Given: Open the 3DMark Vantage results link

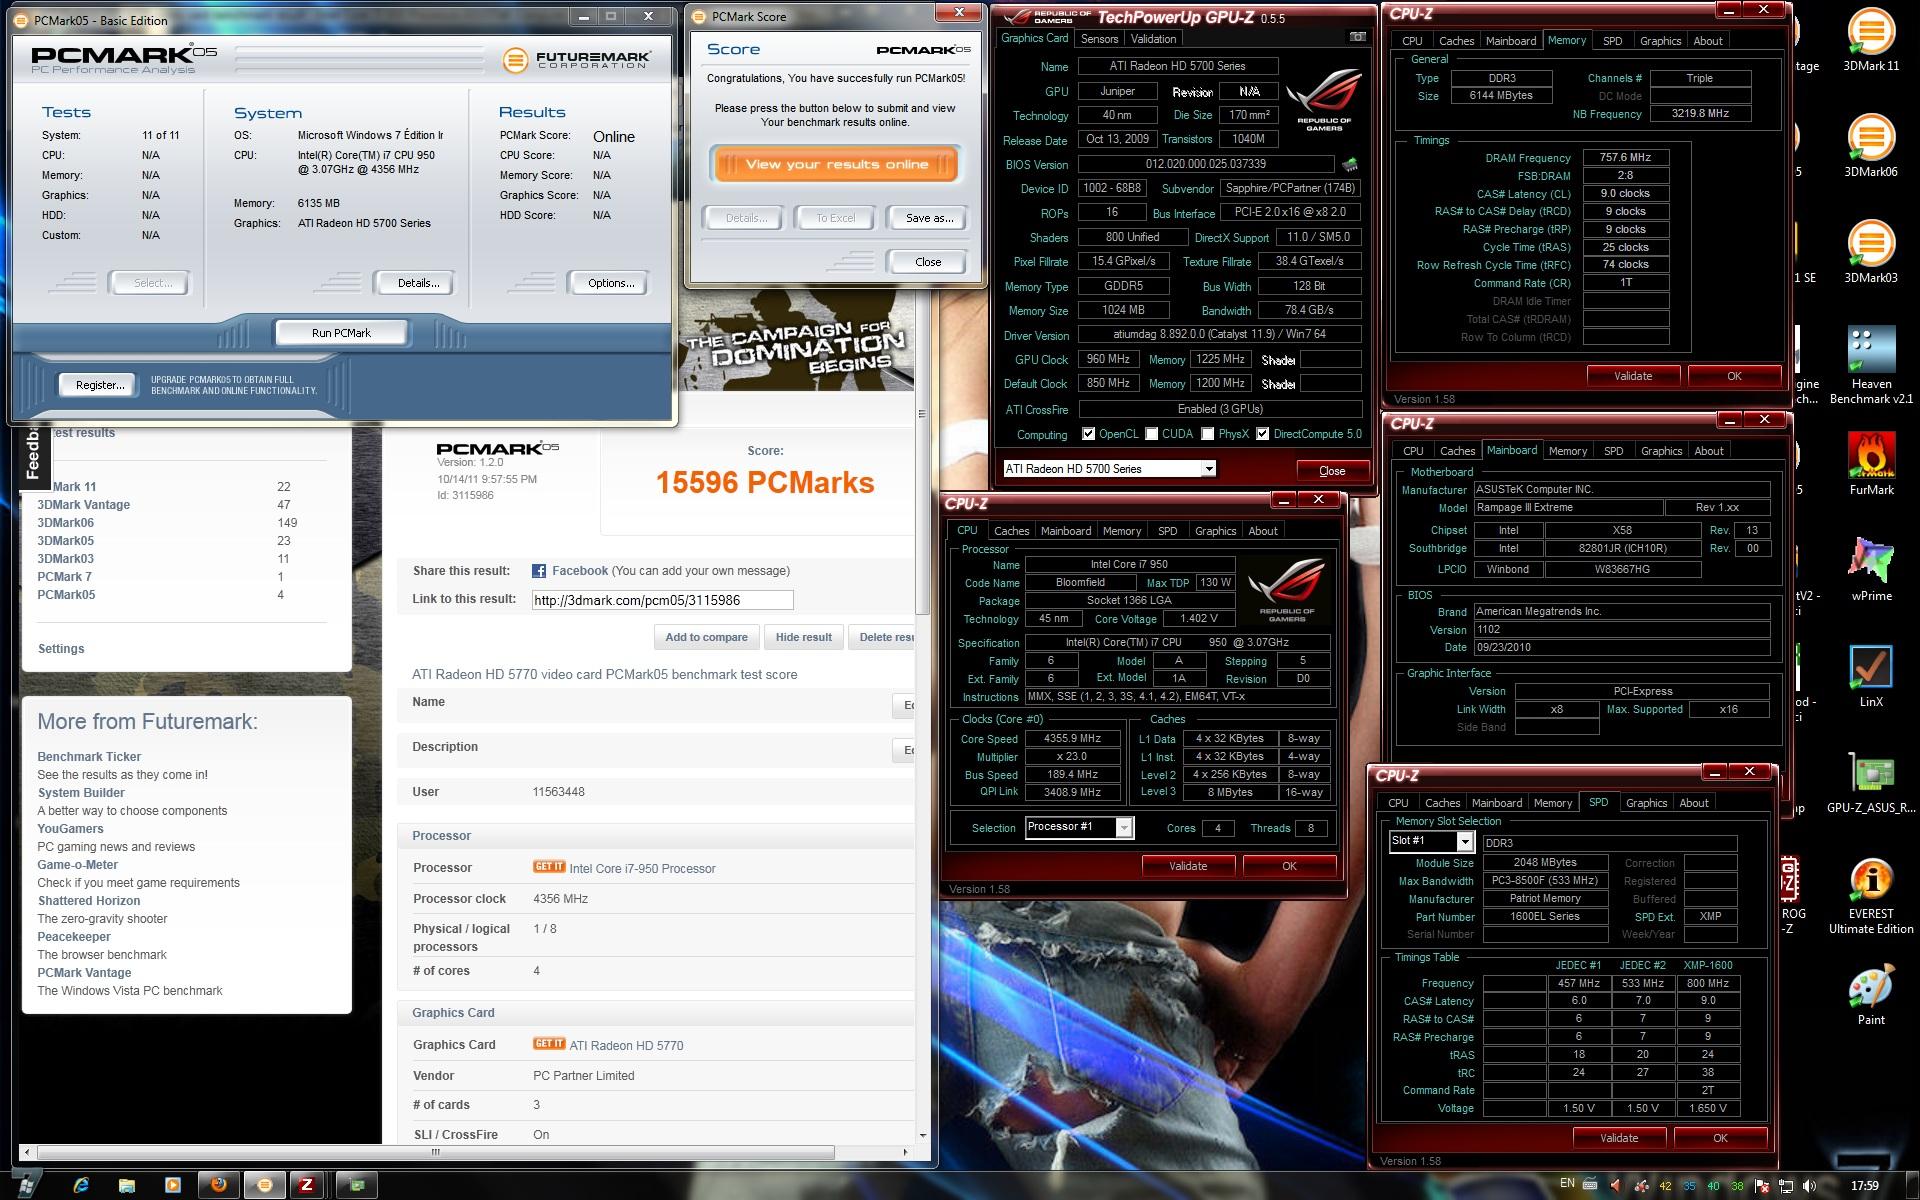Looking at the screenshot, I should [x=83, y=505].
